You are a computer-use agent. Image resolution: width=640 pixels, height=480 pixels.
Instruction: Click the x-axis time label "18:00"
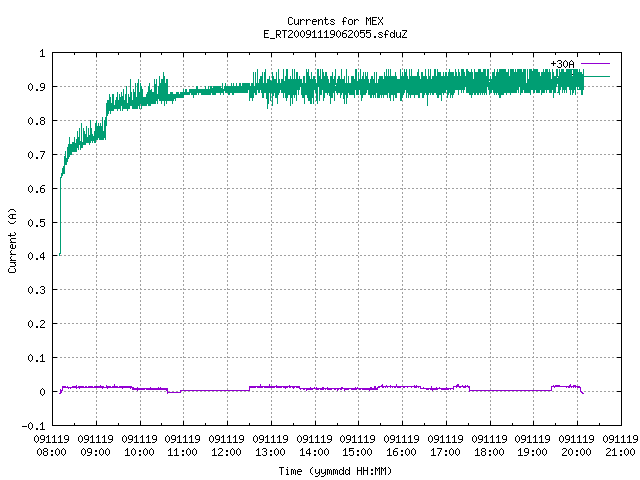(489, 452)
